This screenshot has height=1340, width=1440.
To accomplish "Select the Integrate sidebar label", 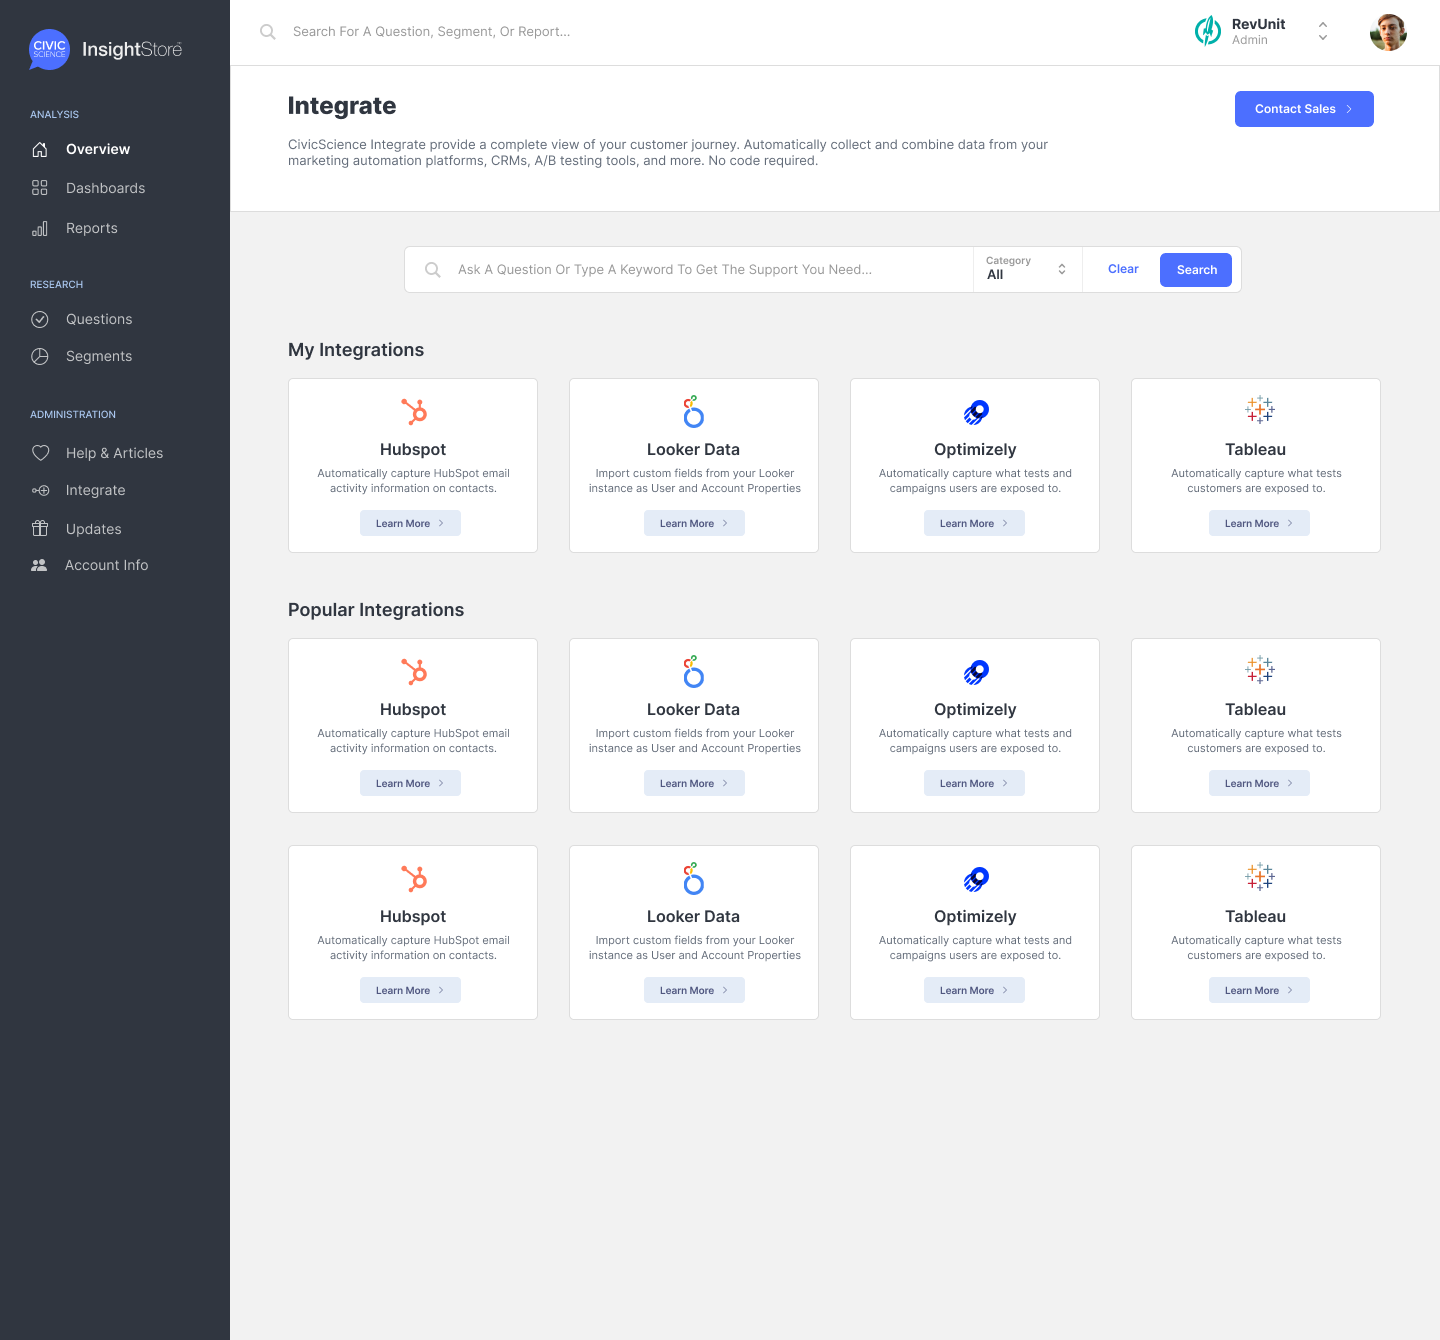I will pos(95,490).
